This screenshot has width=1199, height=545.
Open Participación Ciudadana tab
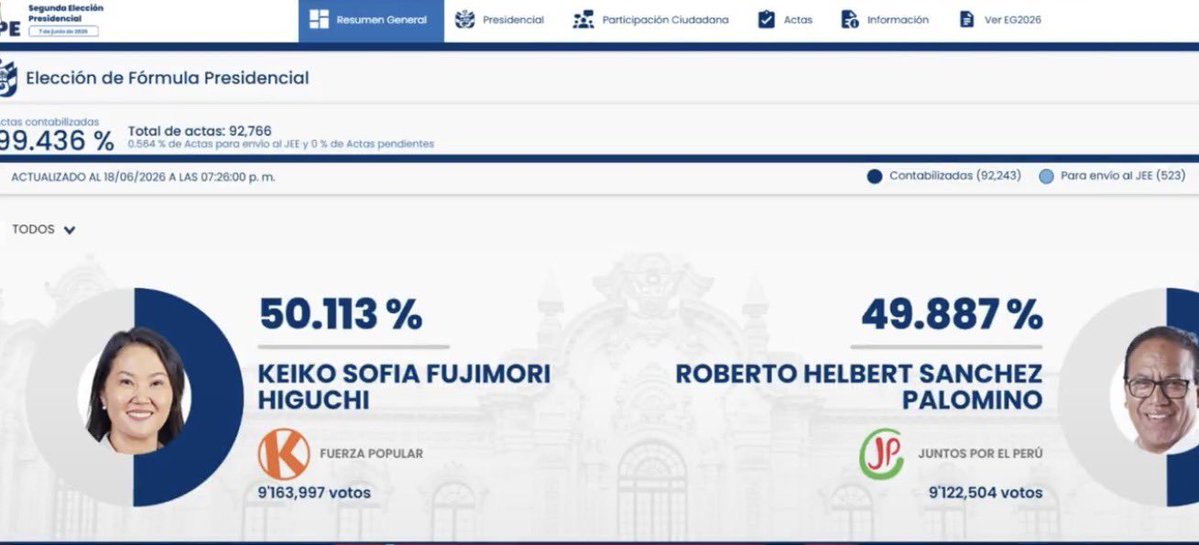pos(651,21)
